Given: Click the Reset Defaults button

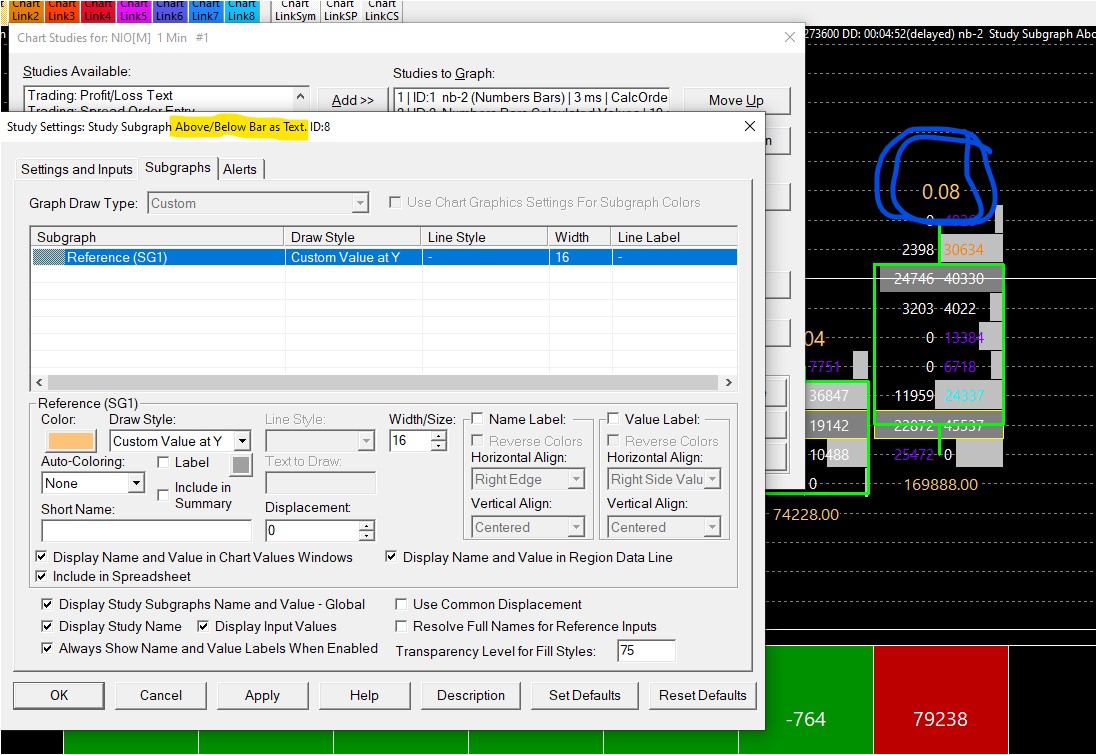Looking at the screenshot, I should (x=702, y=695).
